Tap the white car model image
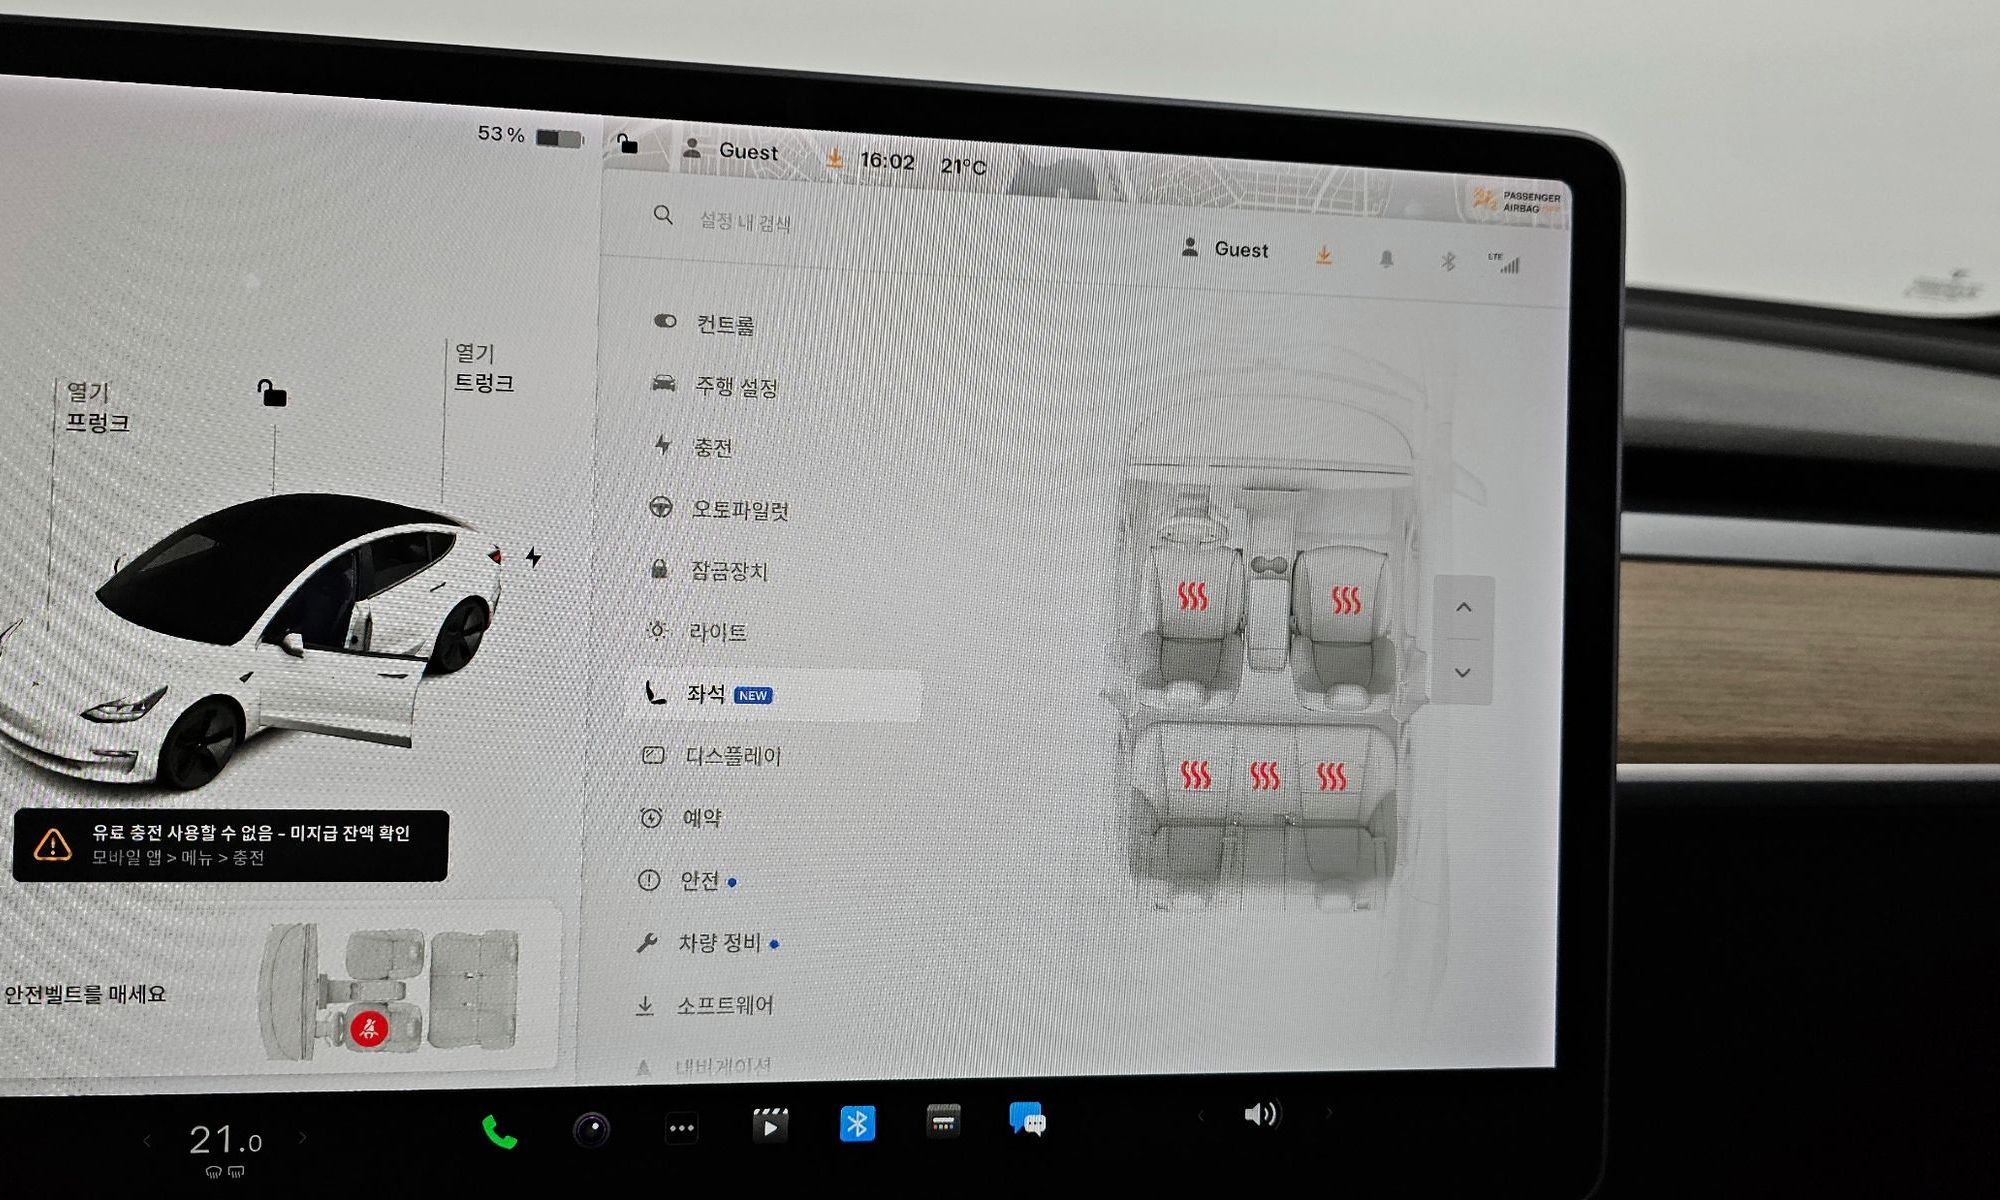 (250, 640)
